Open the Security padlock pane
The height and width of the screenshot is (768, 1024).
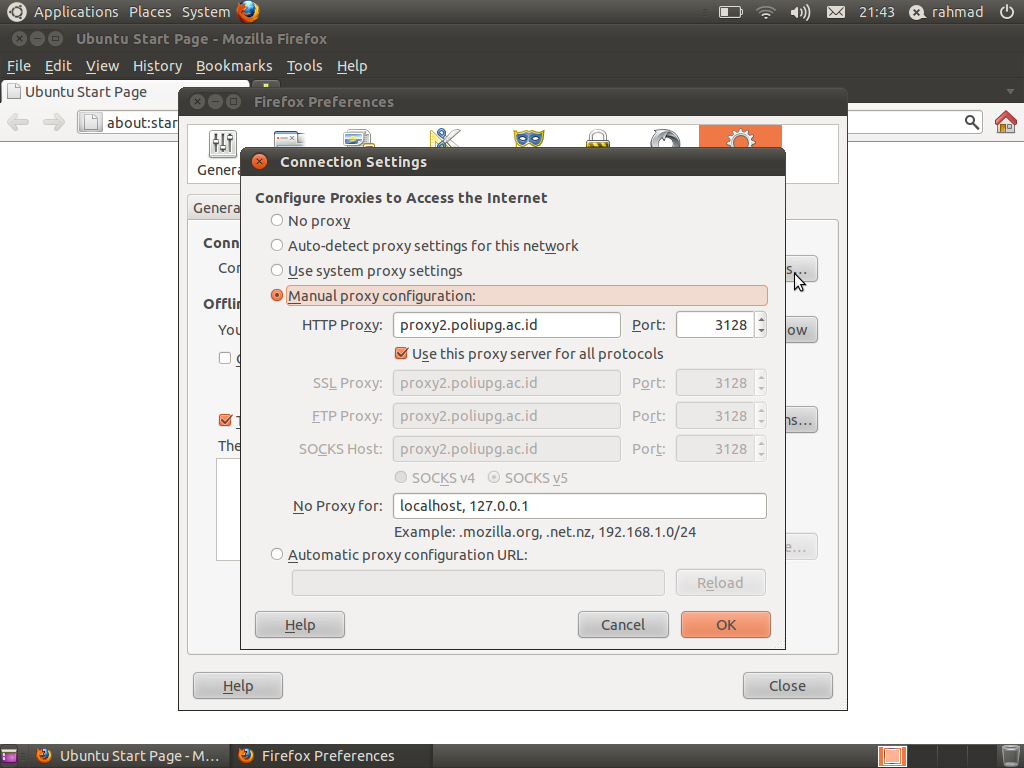coord(598,138)
